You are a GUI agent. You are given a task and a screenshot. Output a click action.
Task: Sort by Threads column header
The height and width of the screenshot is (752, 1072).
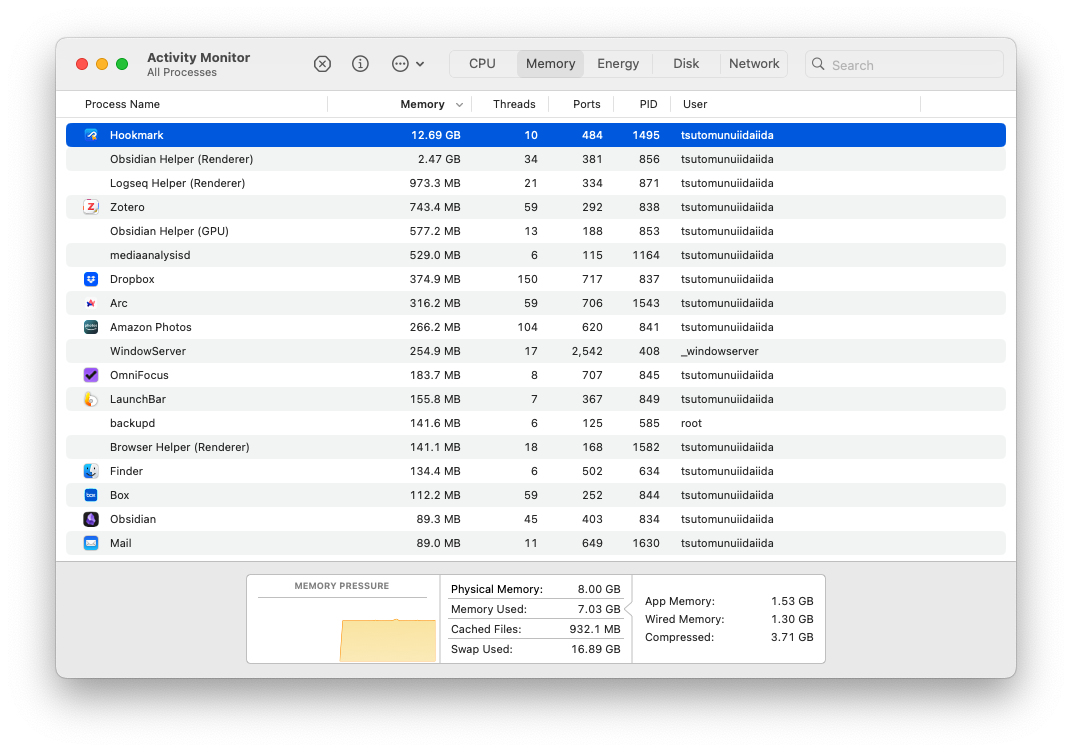coord(514,104)
